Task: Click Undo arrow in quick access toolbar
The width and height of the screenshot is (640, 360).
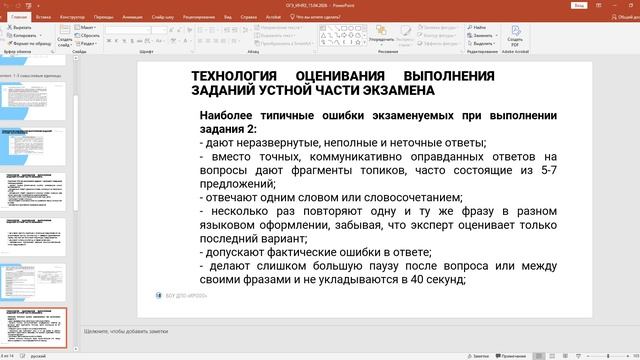Action: click(x=6, y=6)
